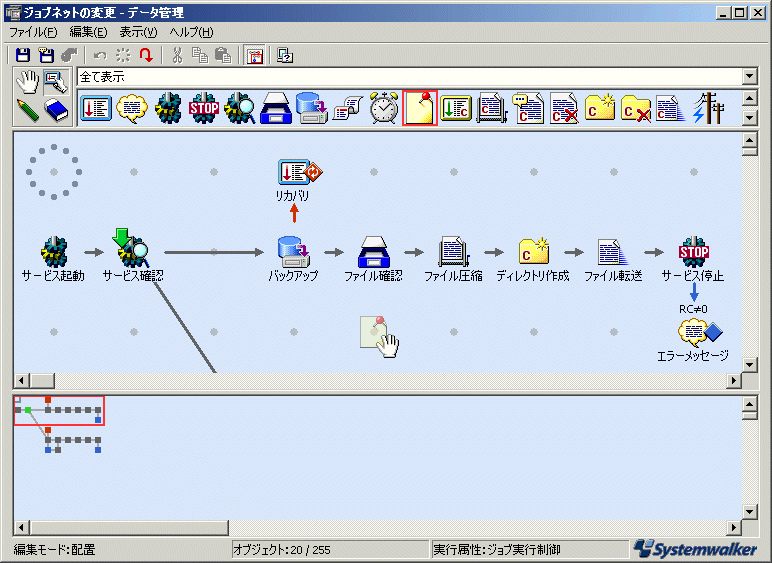Viewport: 772px width, 563px height.
Task: Click the RC≠0 condition label
Action: (693, 310)
